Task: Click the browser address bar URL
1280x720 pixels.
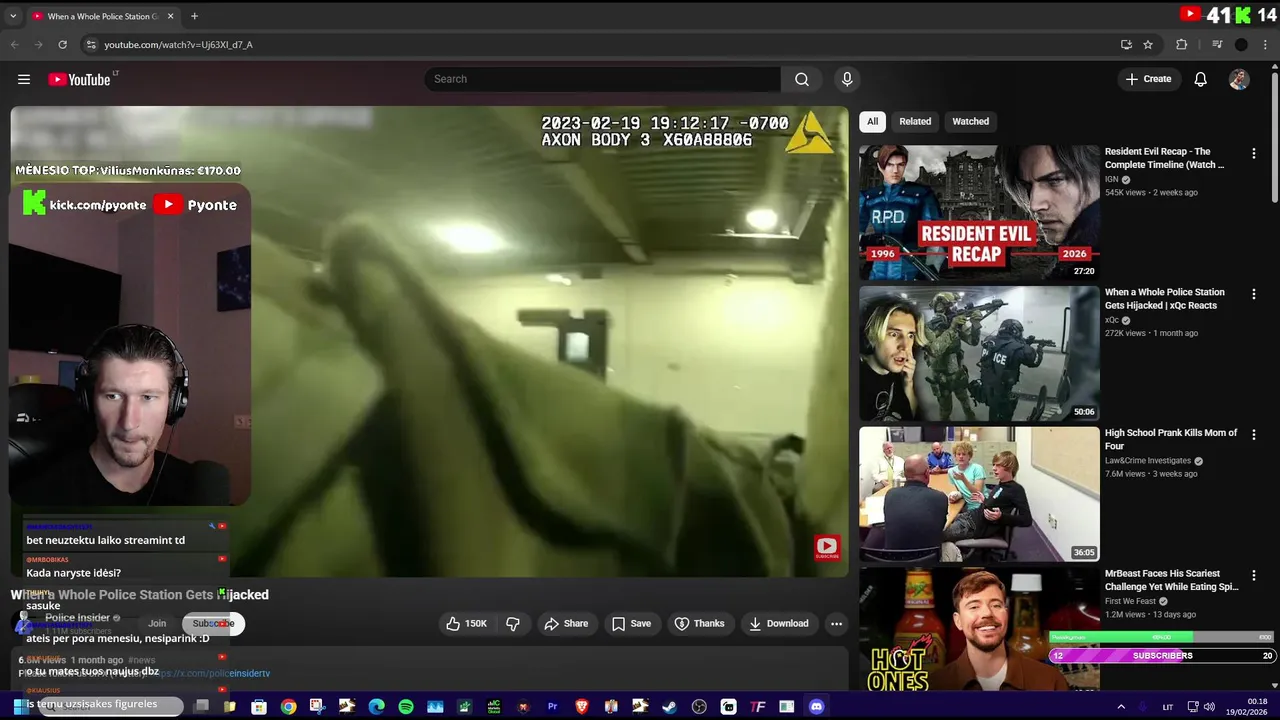Action: point(178,45)
